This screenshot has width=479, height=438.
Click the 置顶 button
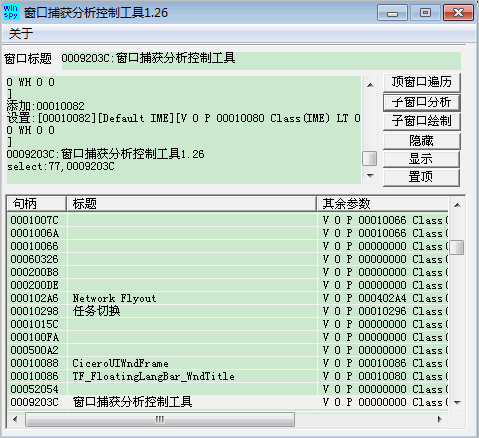(421, 177)
